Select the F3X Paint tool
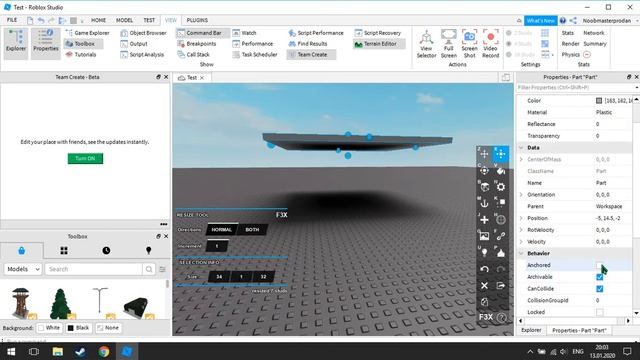 [x=501, y=171]
